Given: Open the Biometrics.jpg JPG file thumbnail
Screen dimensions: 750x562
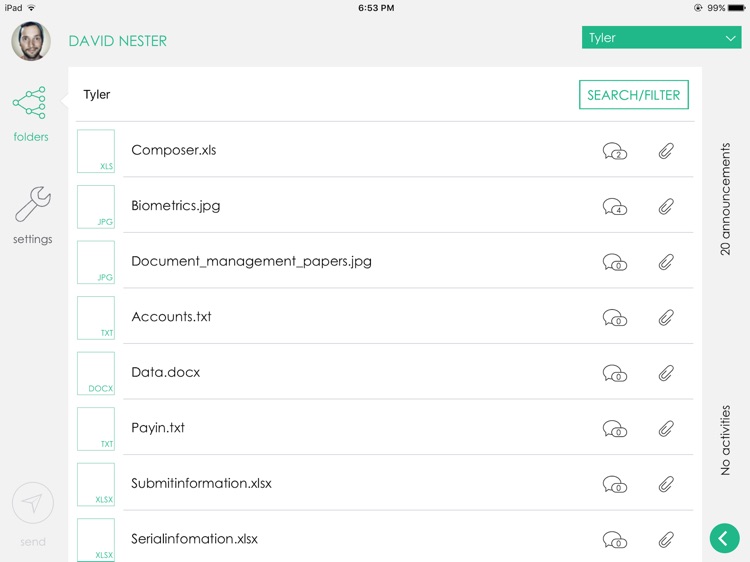Looking at the screenshot, I should (x=96, y=207).
